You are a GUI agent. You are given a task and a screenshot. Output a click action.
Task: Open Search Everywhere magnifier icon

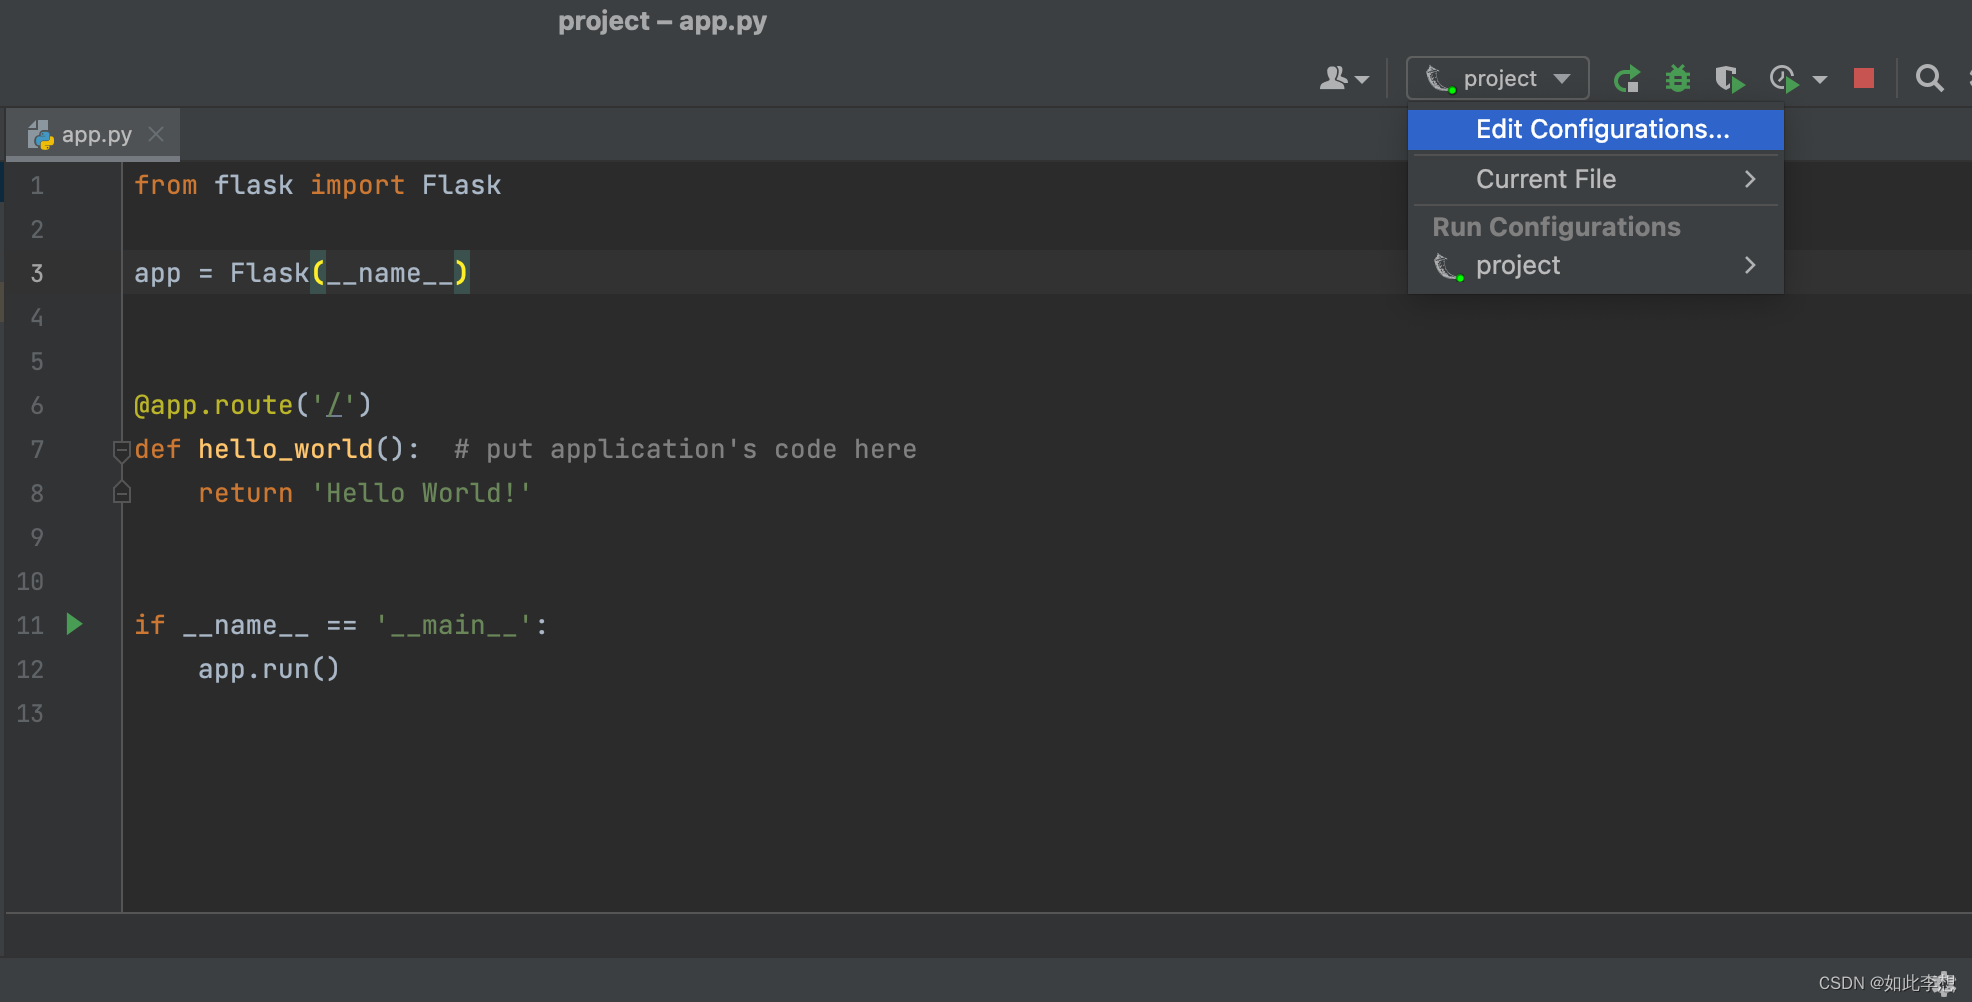tap(1929, 78)
